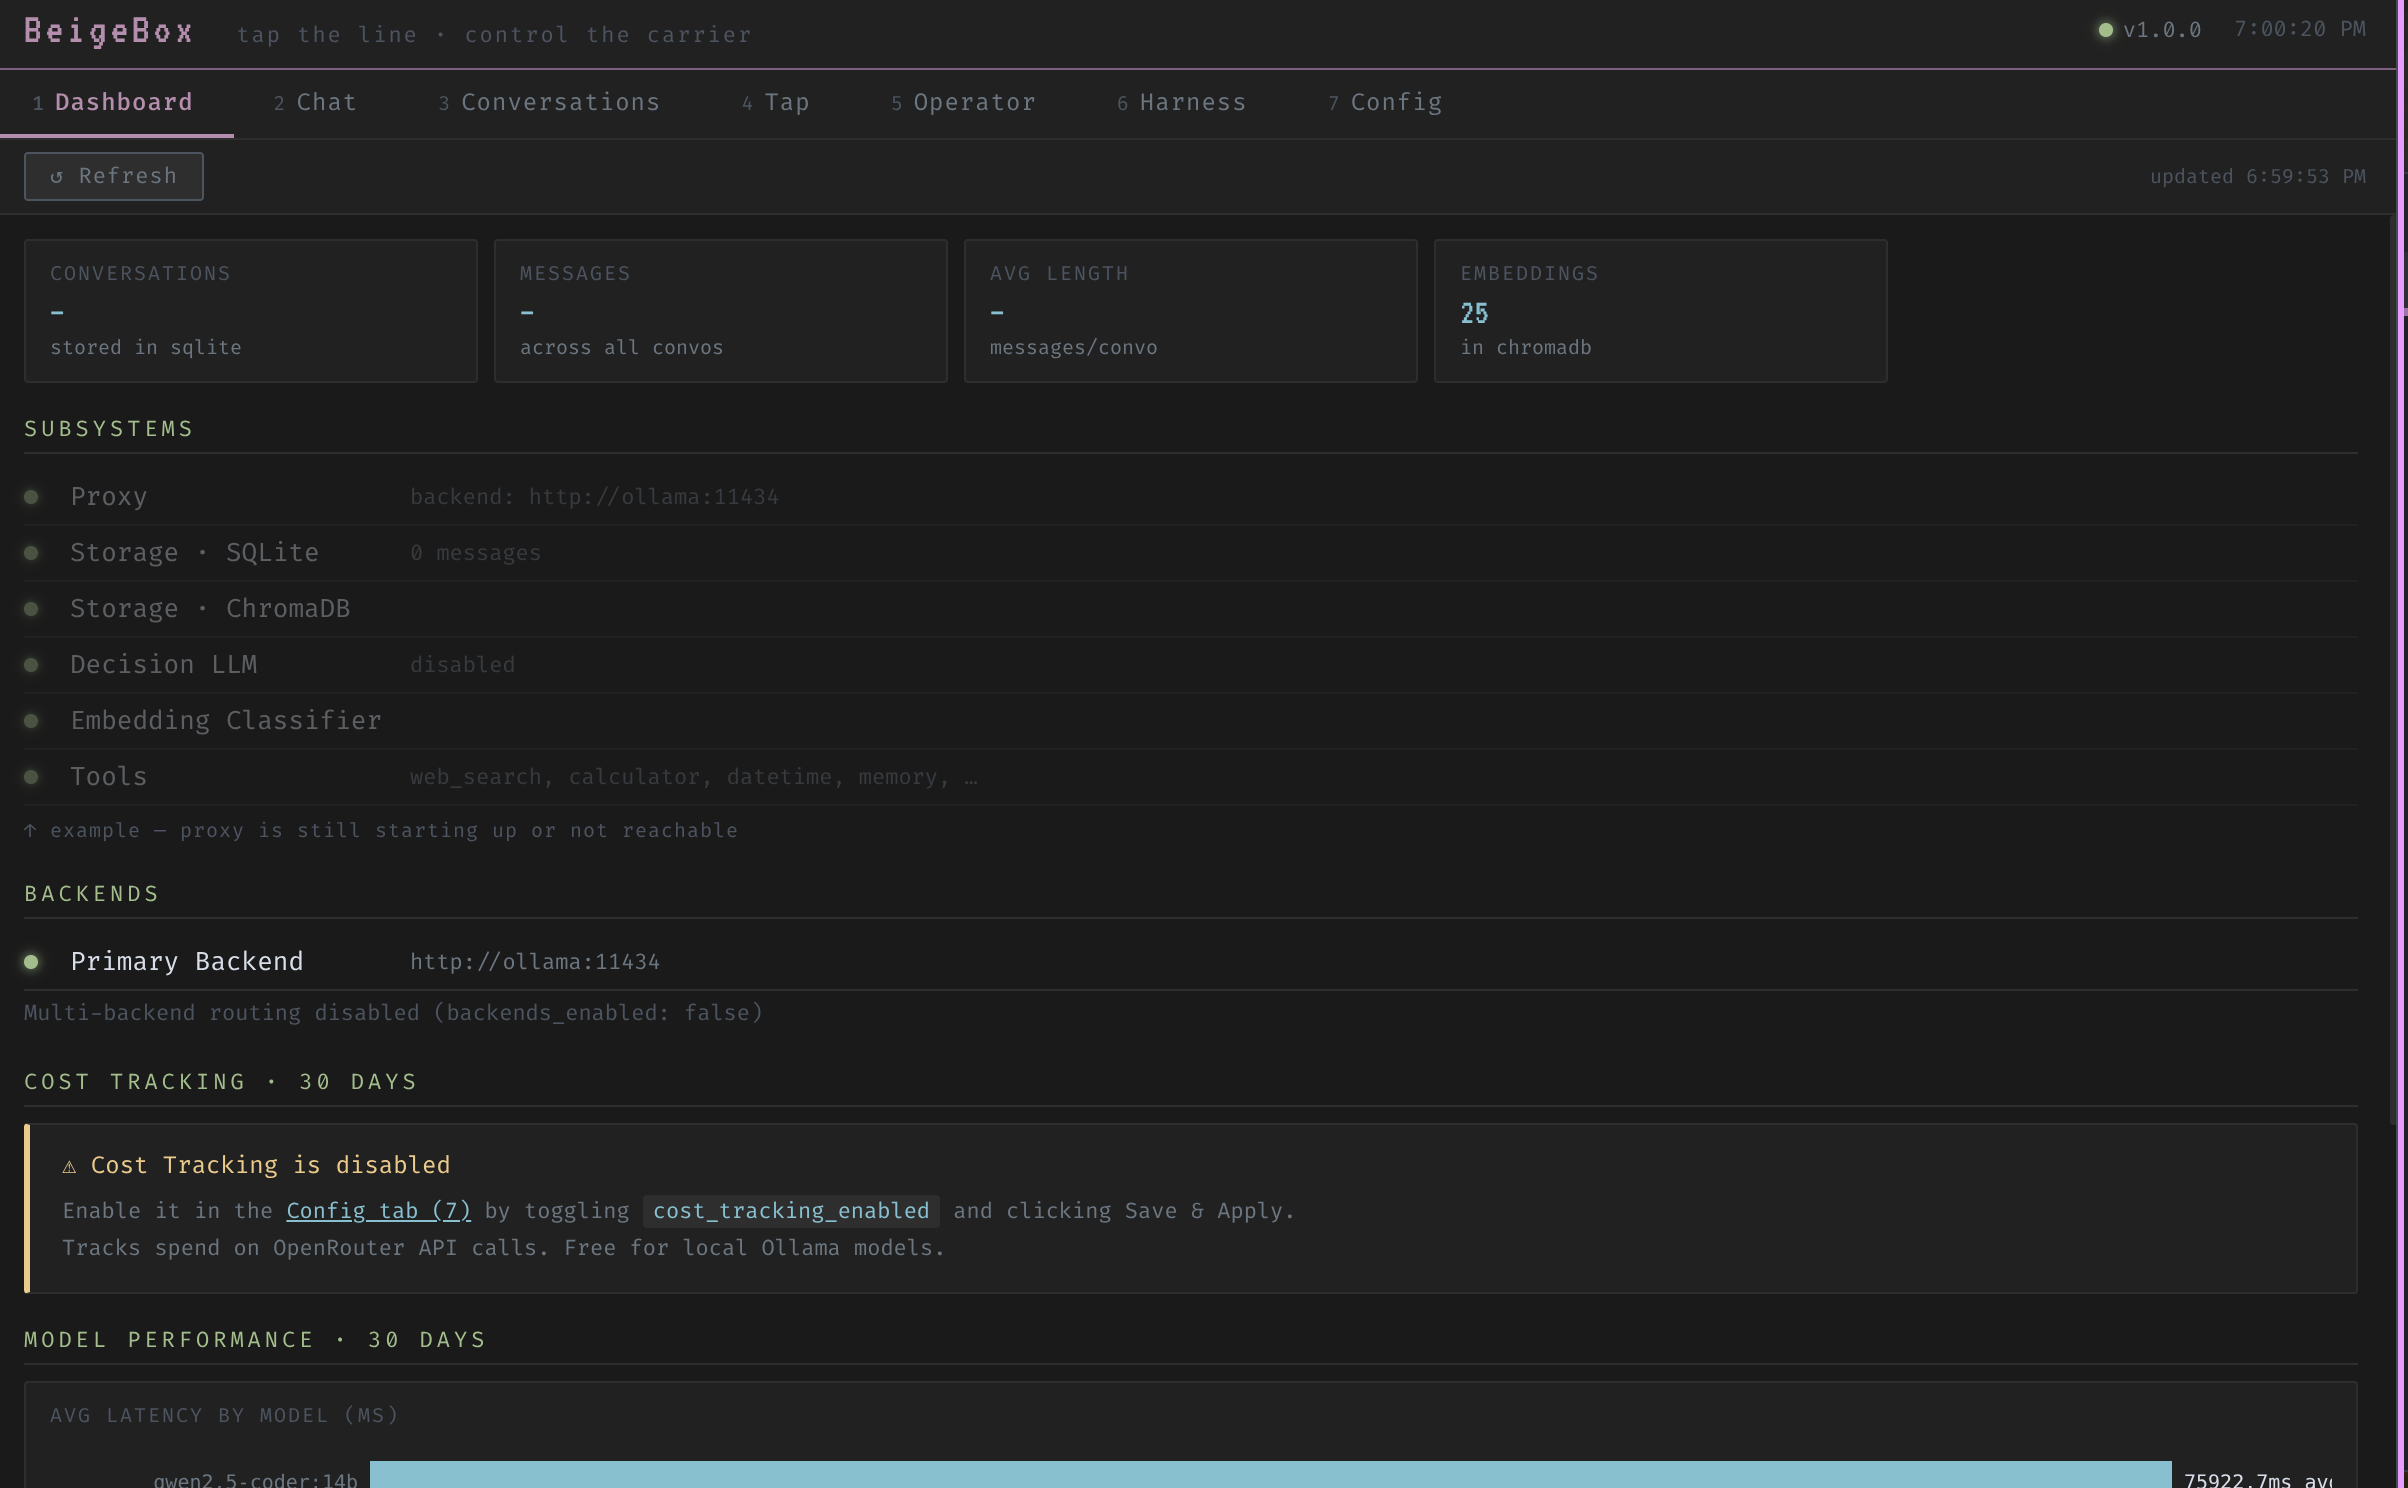
Task: Switch to the Conversations tab
Action: click(549, 103)
